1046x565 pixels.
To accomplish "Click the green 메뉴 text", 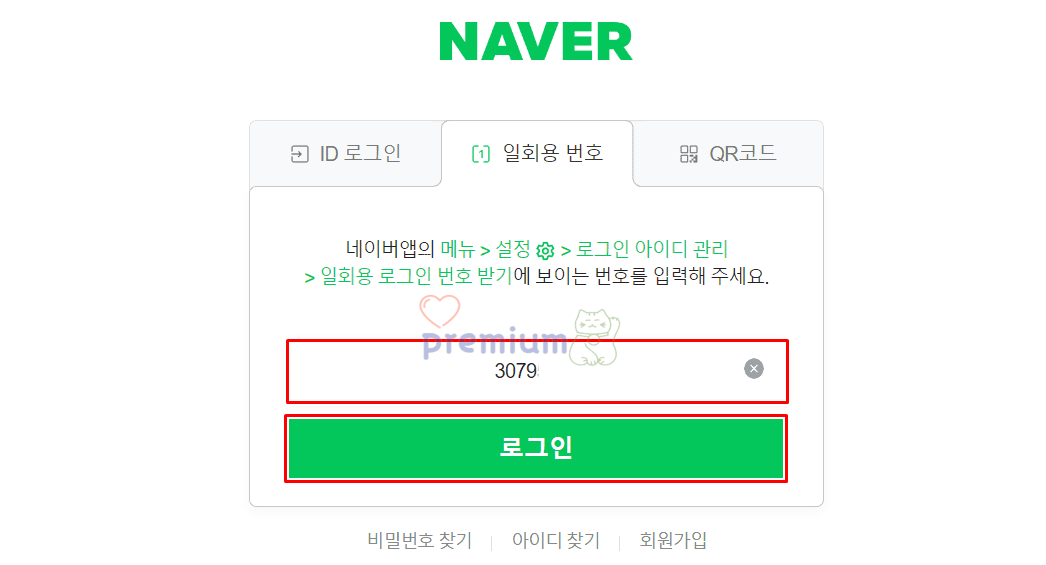I will coord(458,249).
